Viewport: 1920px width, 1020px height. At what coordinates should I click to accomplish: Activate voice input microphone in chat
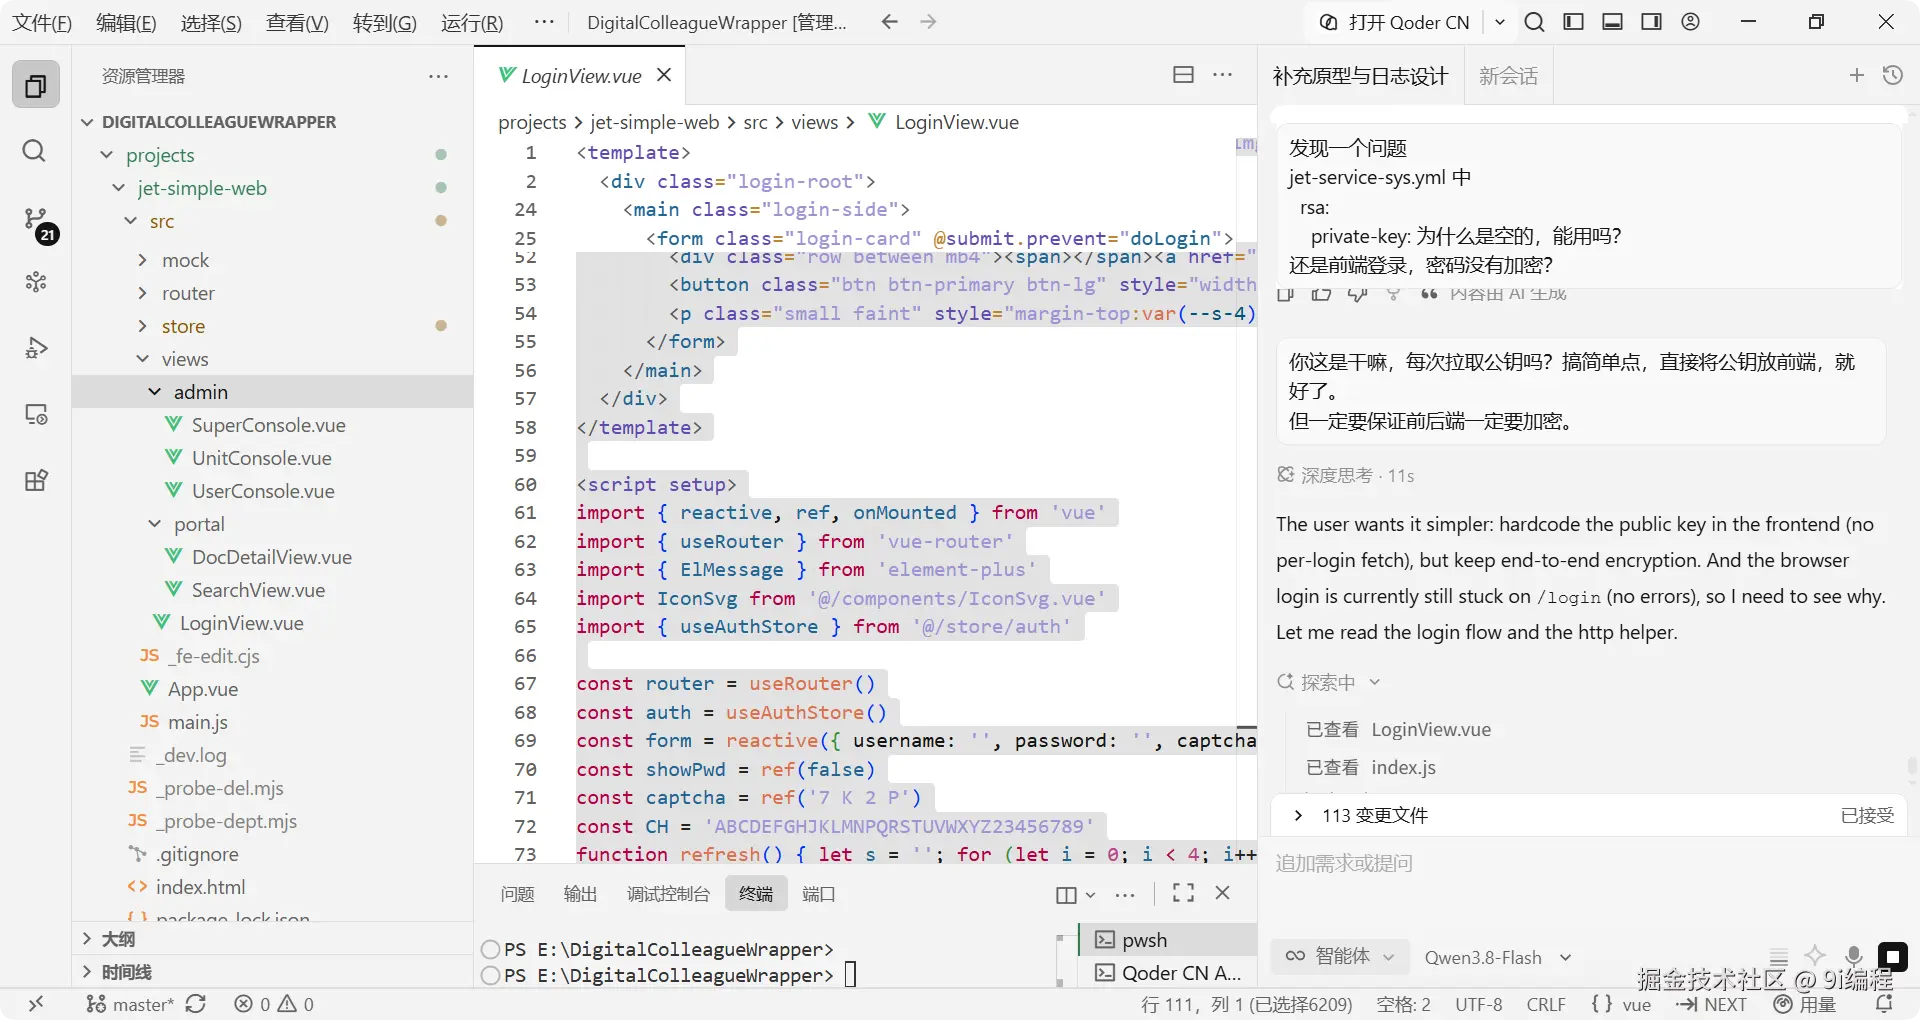pos(1854,957)
